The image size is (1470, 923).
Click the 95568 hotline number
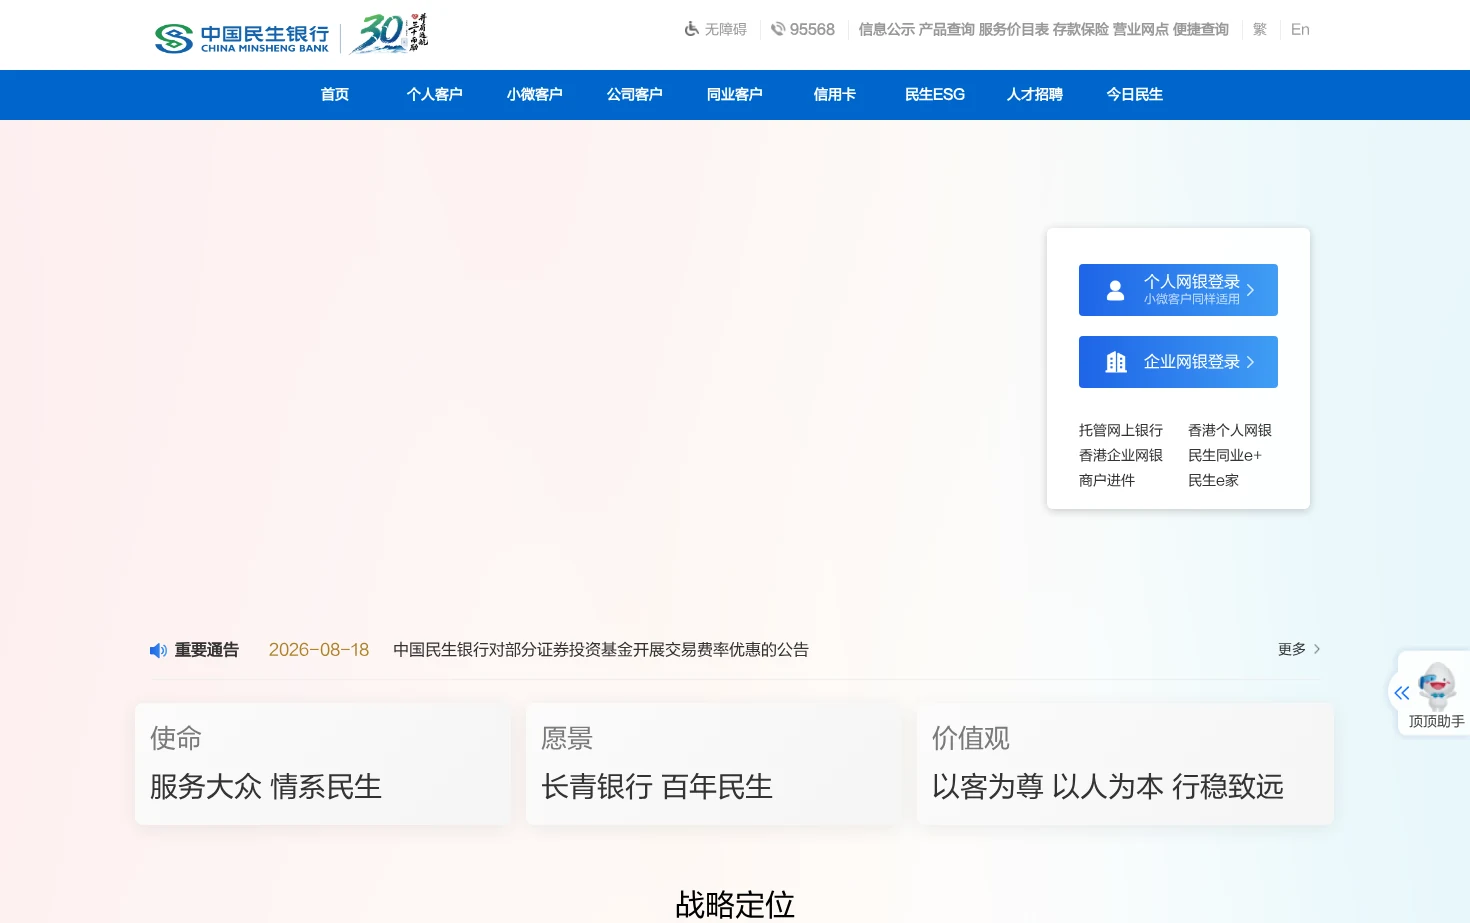[x=812, y=29]
